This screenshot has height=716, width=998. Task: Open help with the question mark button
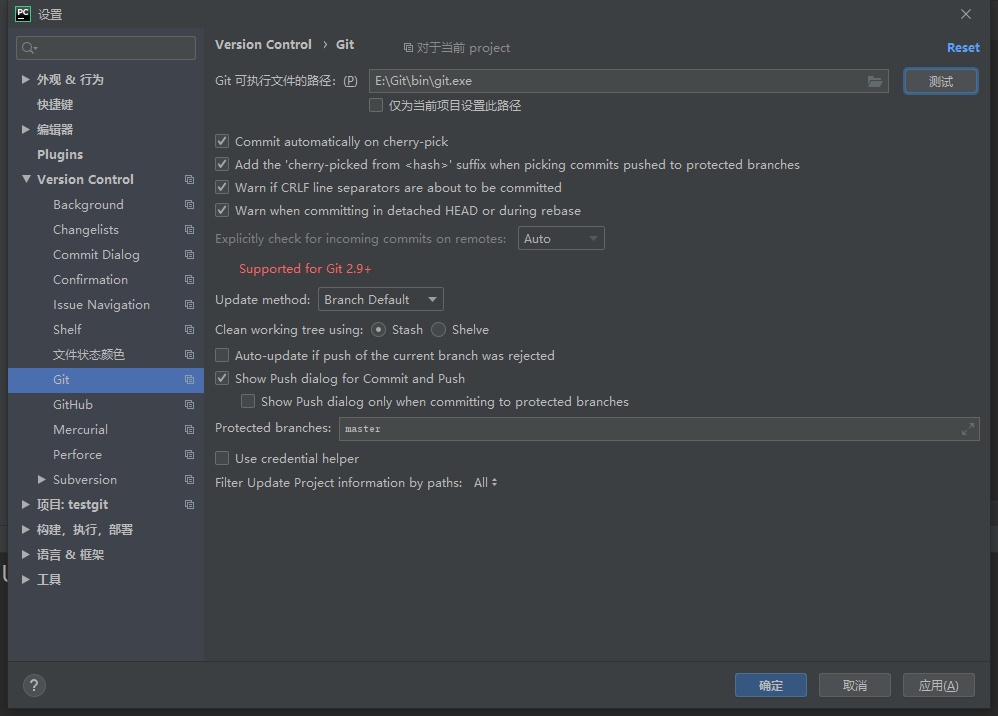coord(34,685)
